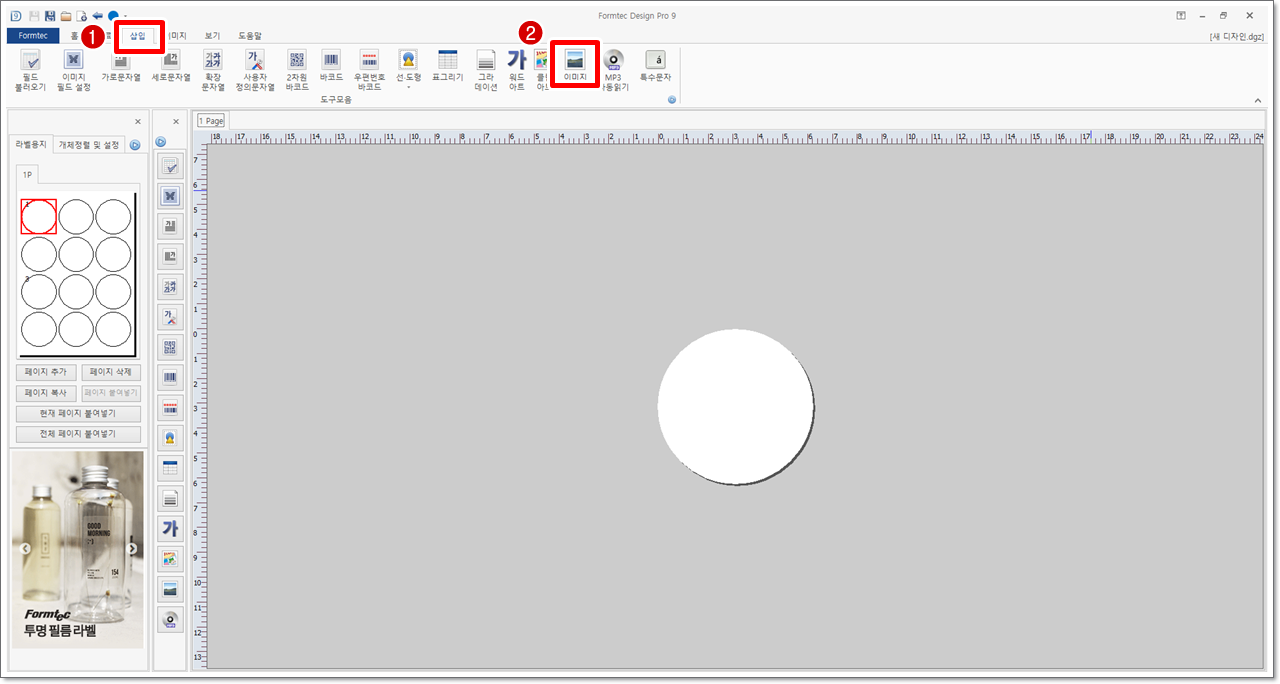
Task: Select landscape image icon in vertical palette
Action: click(170, 589)
